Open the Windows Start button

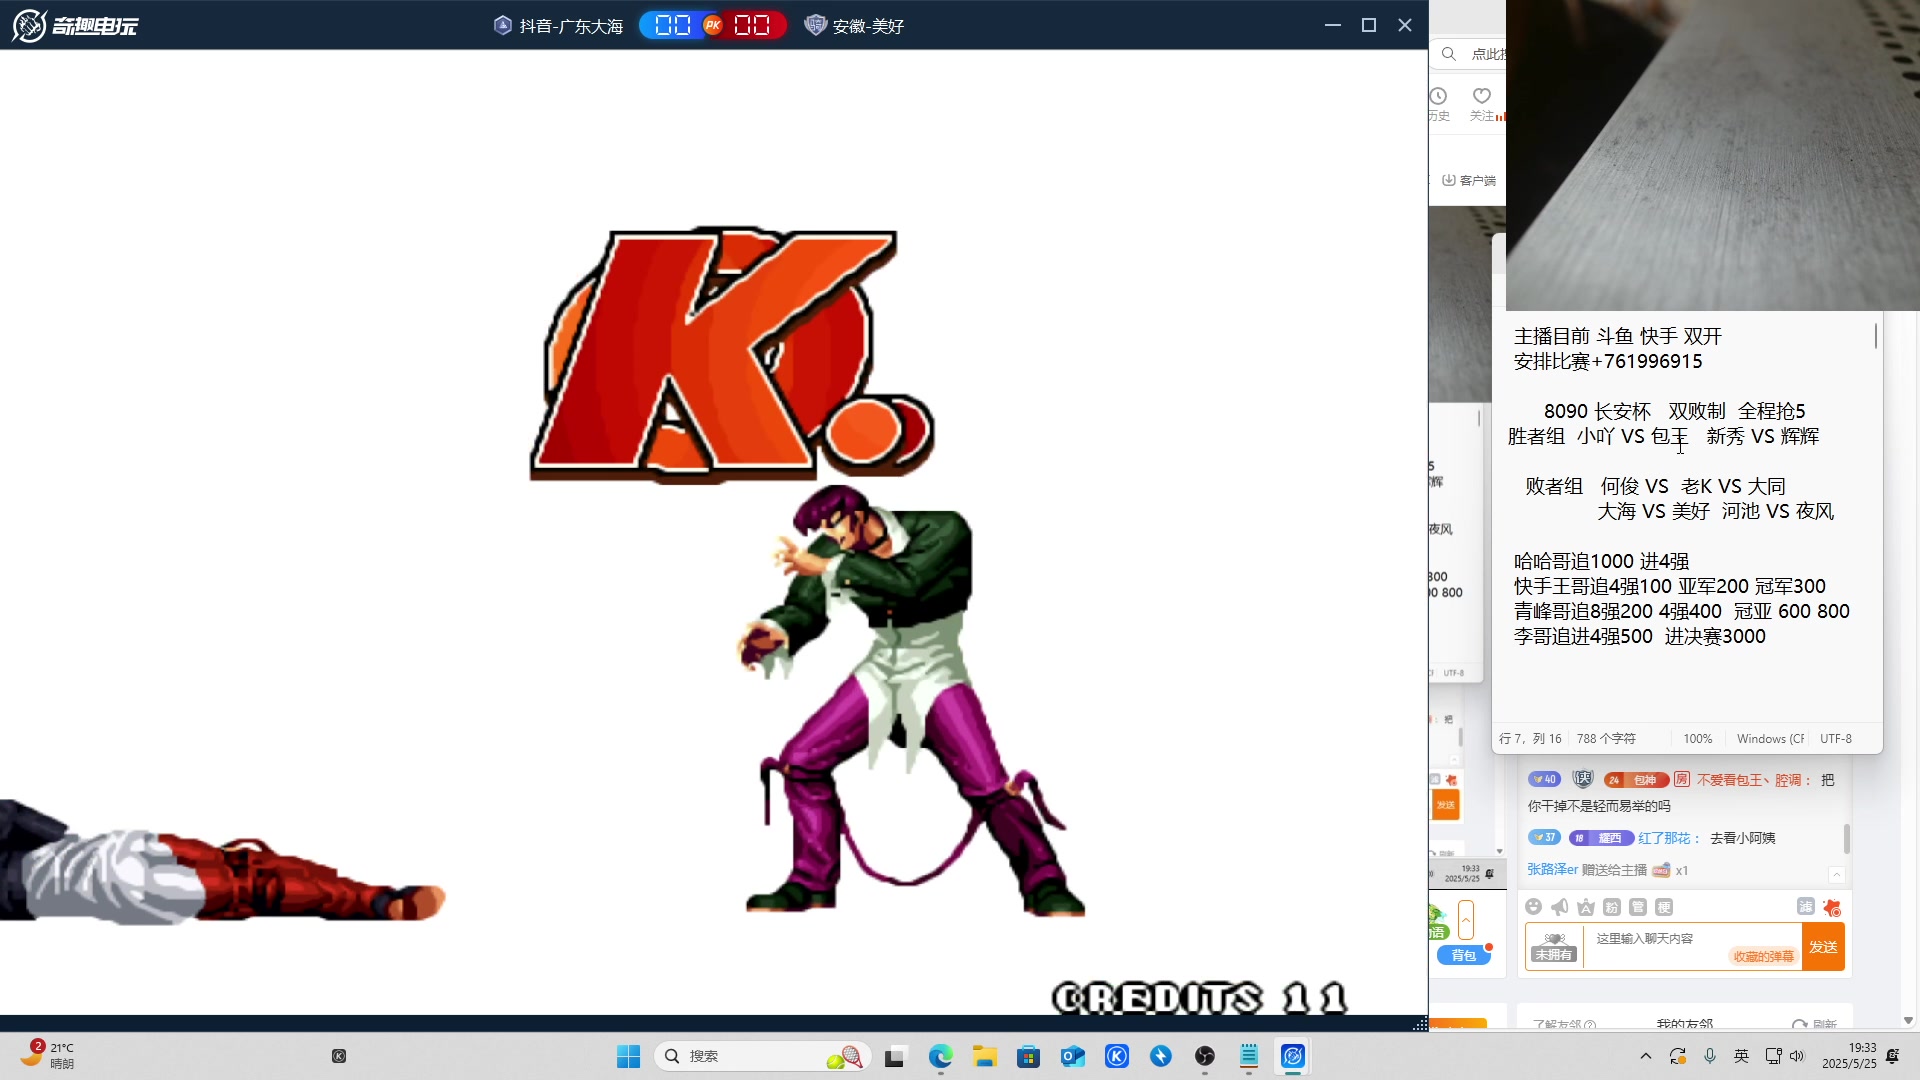point(628,1056)
